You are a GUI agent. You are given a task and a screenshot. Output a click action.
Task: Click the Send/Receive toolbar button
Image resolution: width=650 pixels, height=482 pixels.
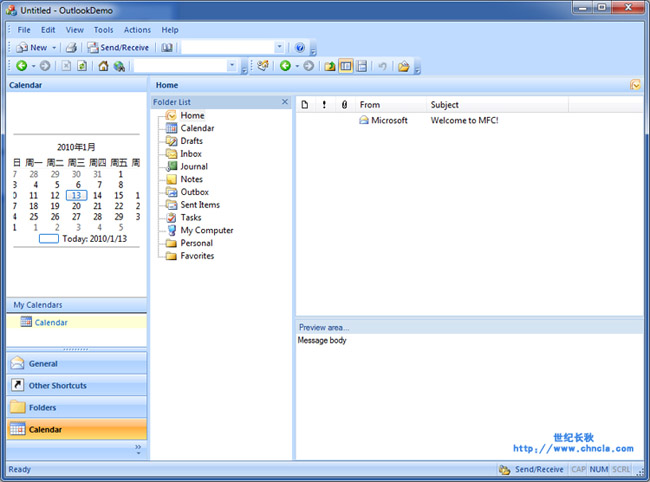pos(119,47)
